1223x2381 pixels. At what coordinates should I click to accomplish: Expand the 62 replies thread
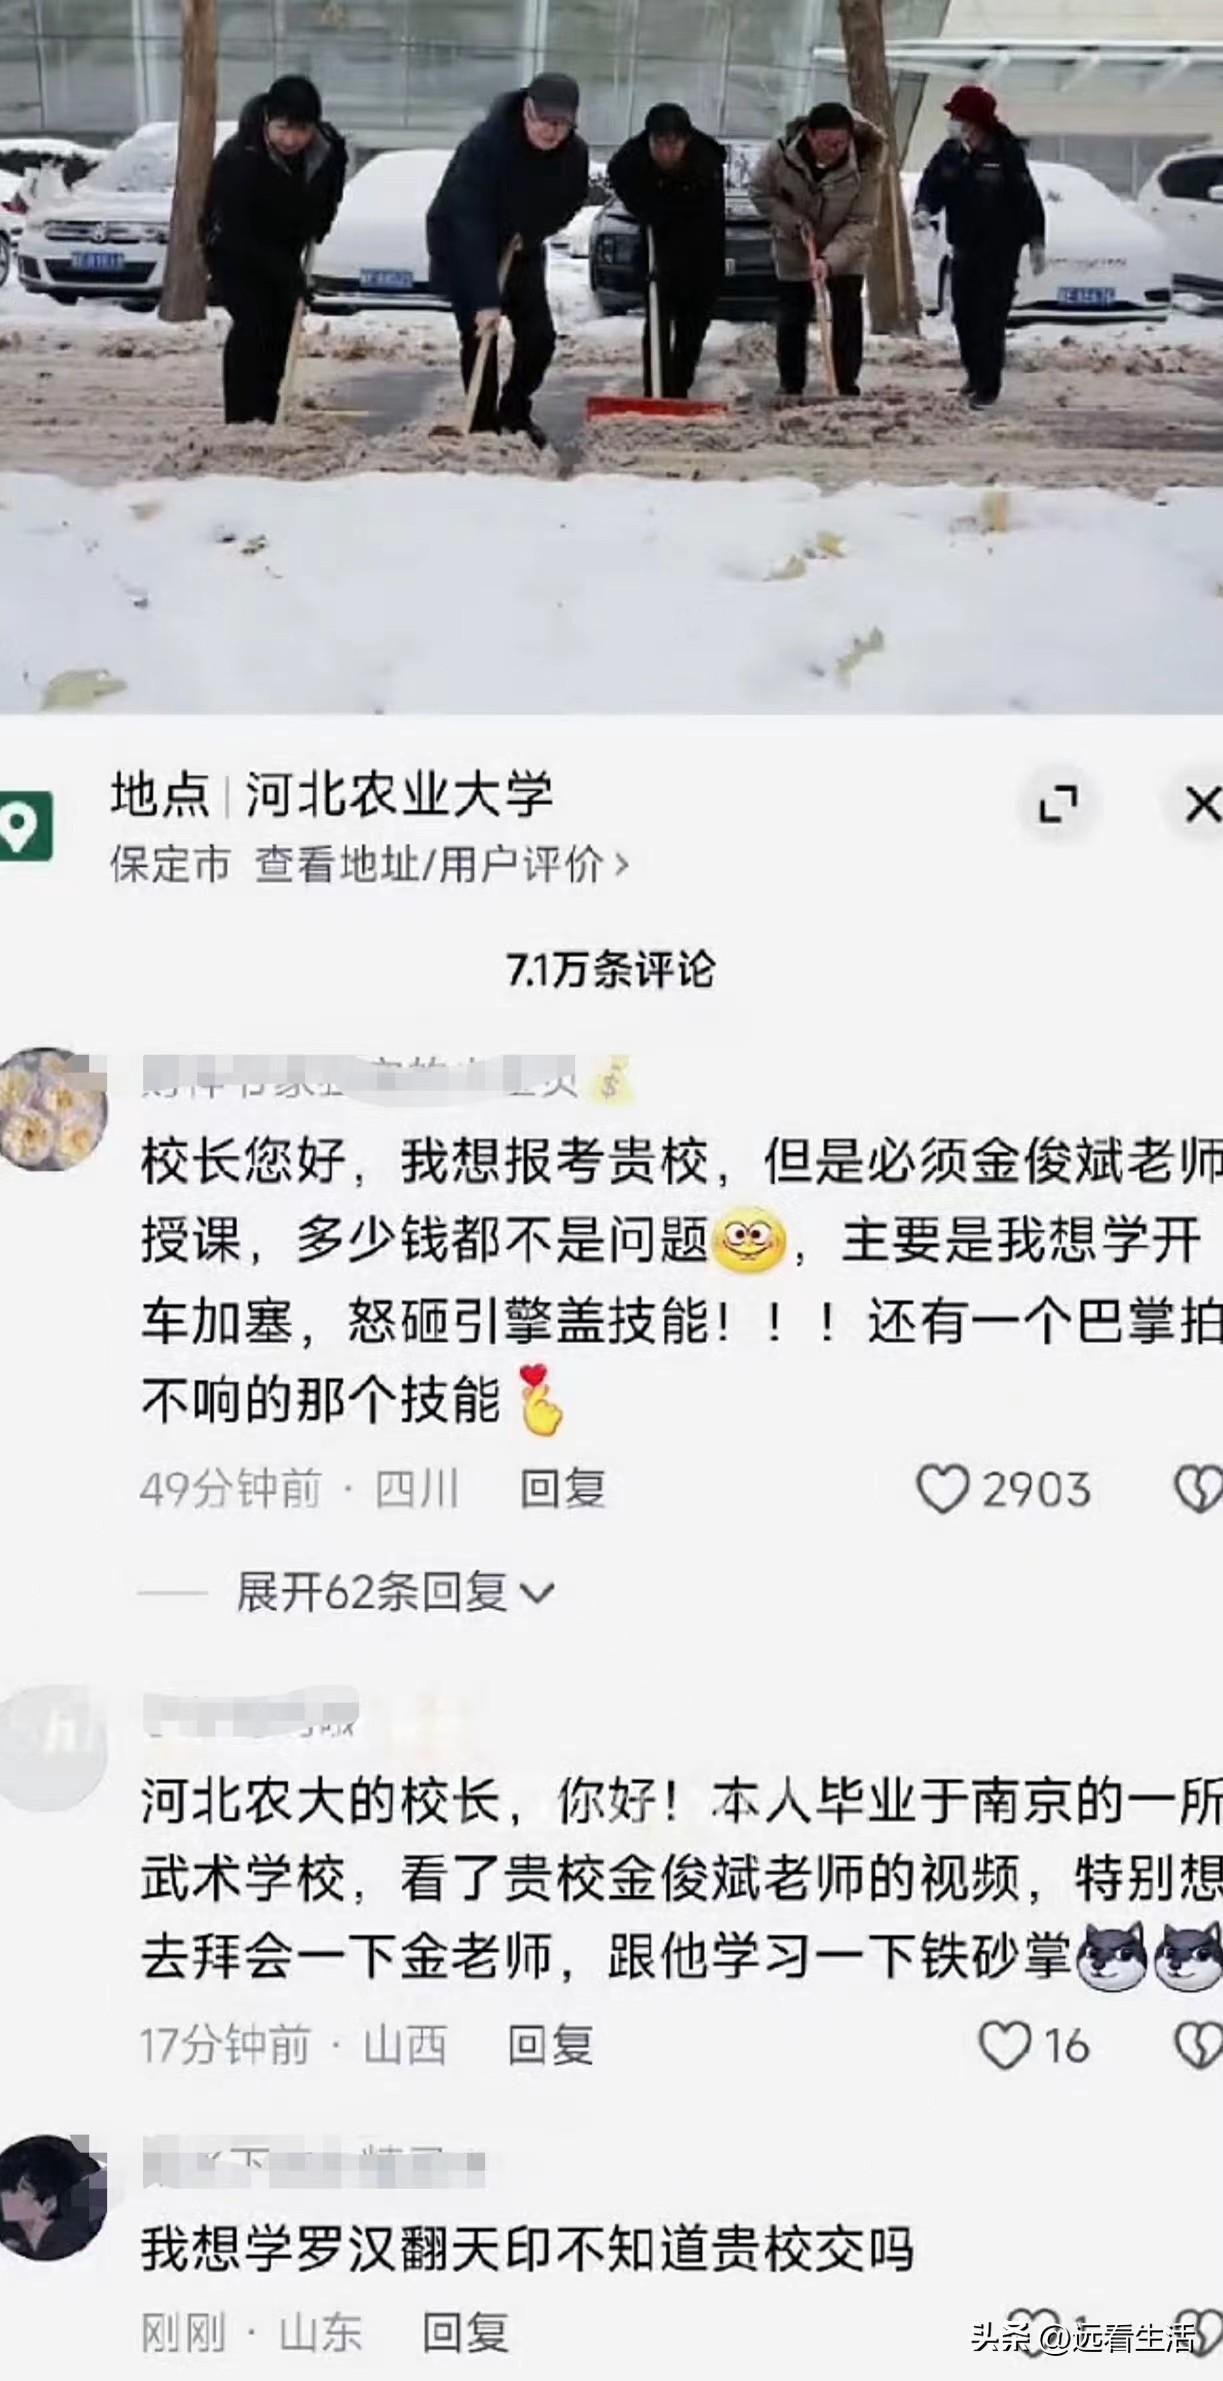(395, 1592)
